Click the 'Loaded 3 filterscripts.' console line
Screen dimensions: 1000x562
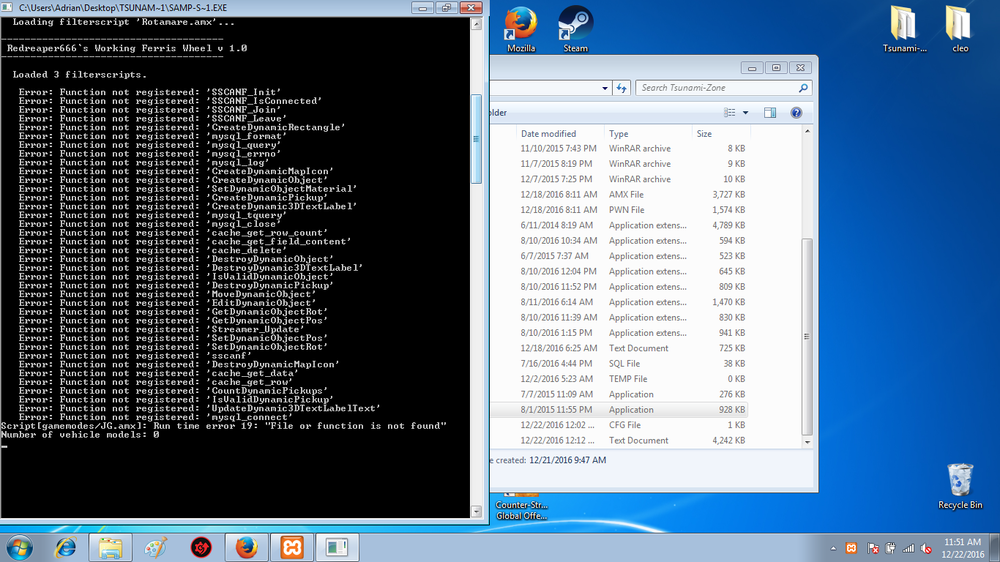(80, 75)
